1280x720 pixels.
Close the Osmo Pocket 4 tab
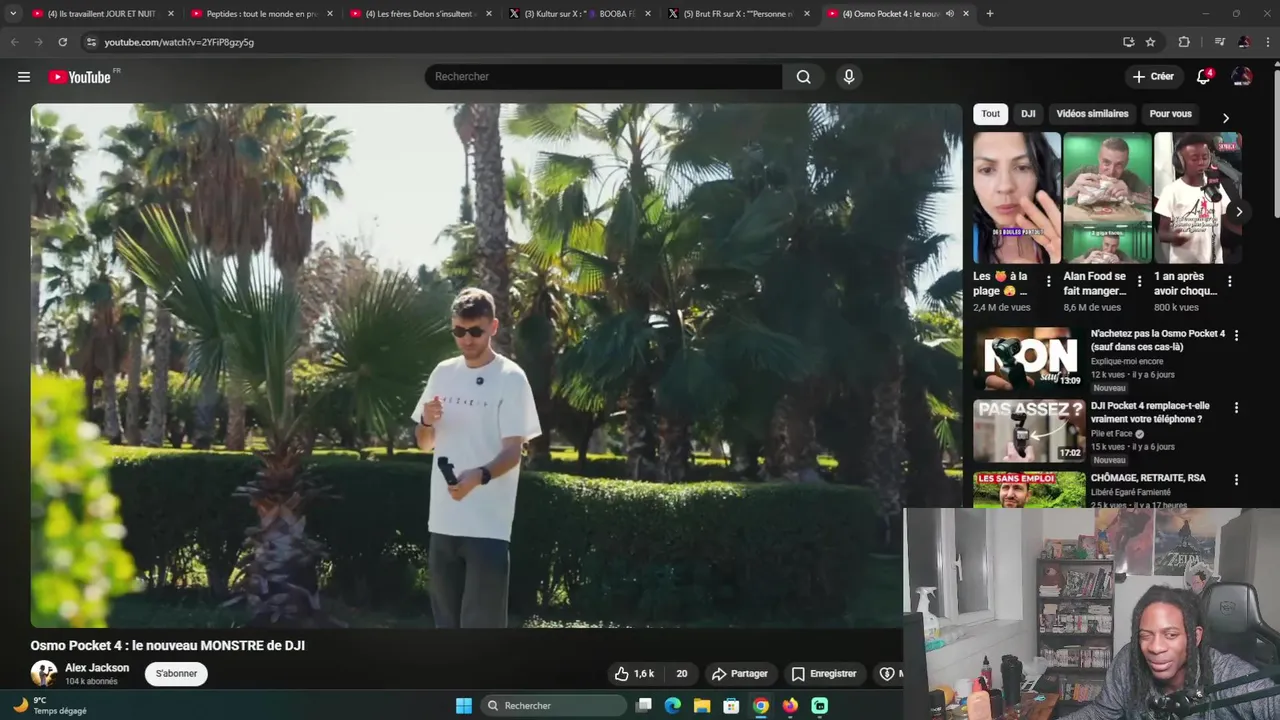tap(966, 14)
